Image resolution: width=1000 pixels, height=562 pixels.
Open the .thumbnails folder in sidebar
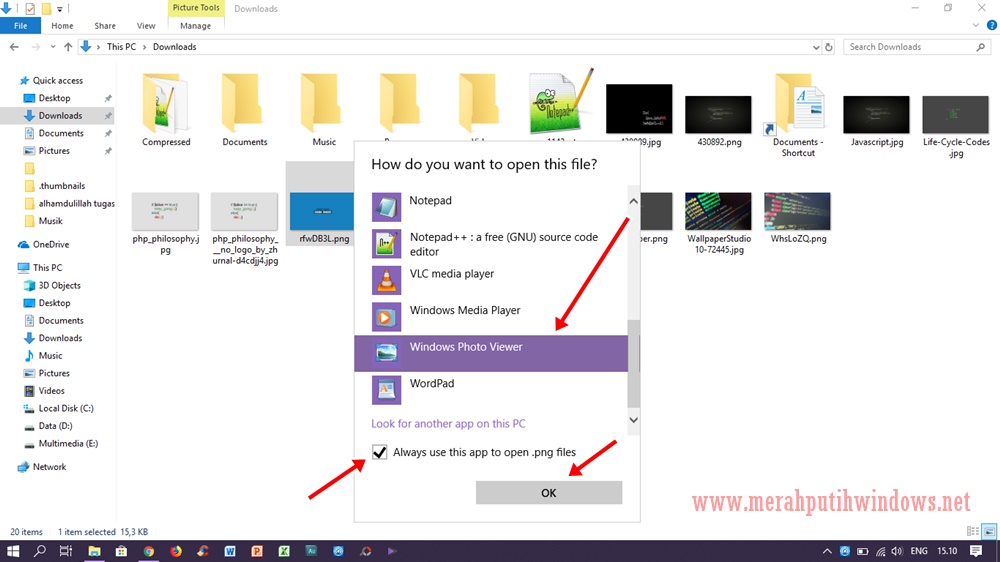click(x=61, y=186)
